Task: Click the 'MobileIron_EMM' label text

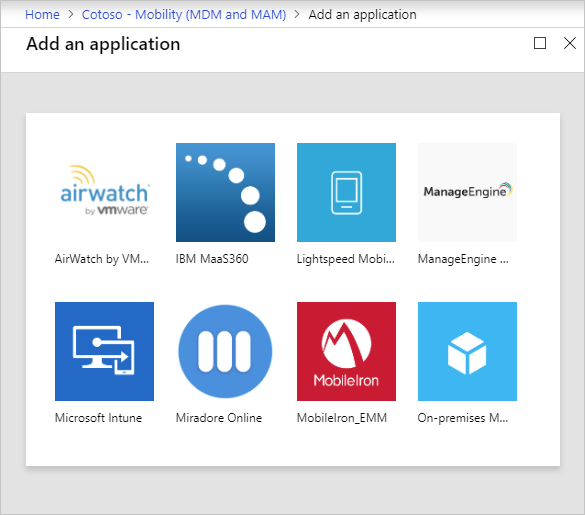Action: [342, 418]
